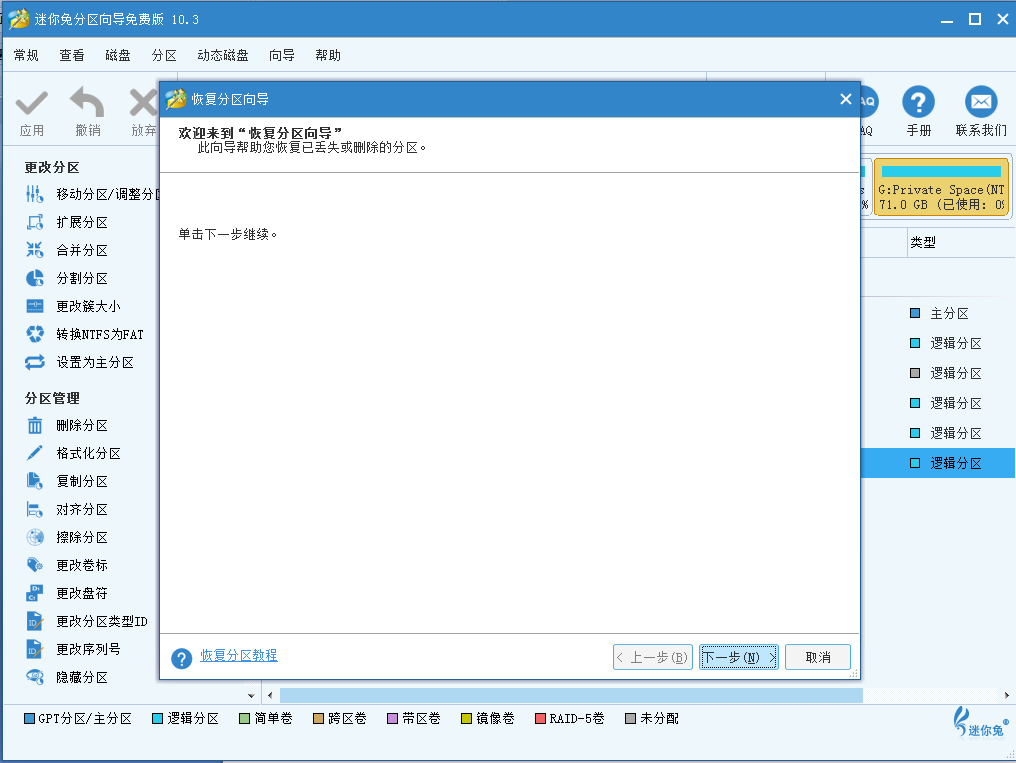Open the Disk (磁盘) menu
The image size is (1016, 763).
118,56
